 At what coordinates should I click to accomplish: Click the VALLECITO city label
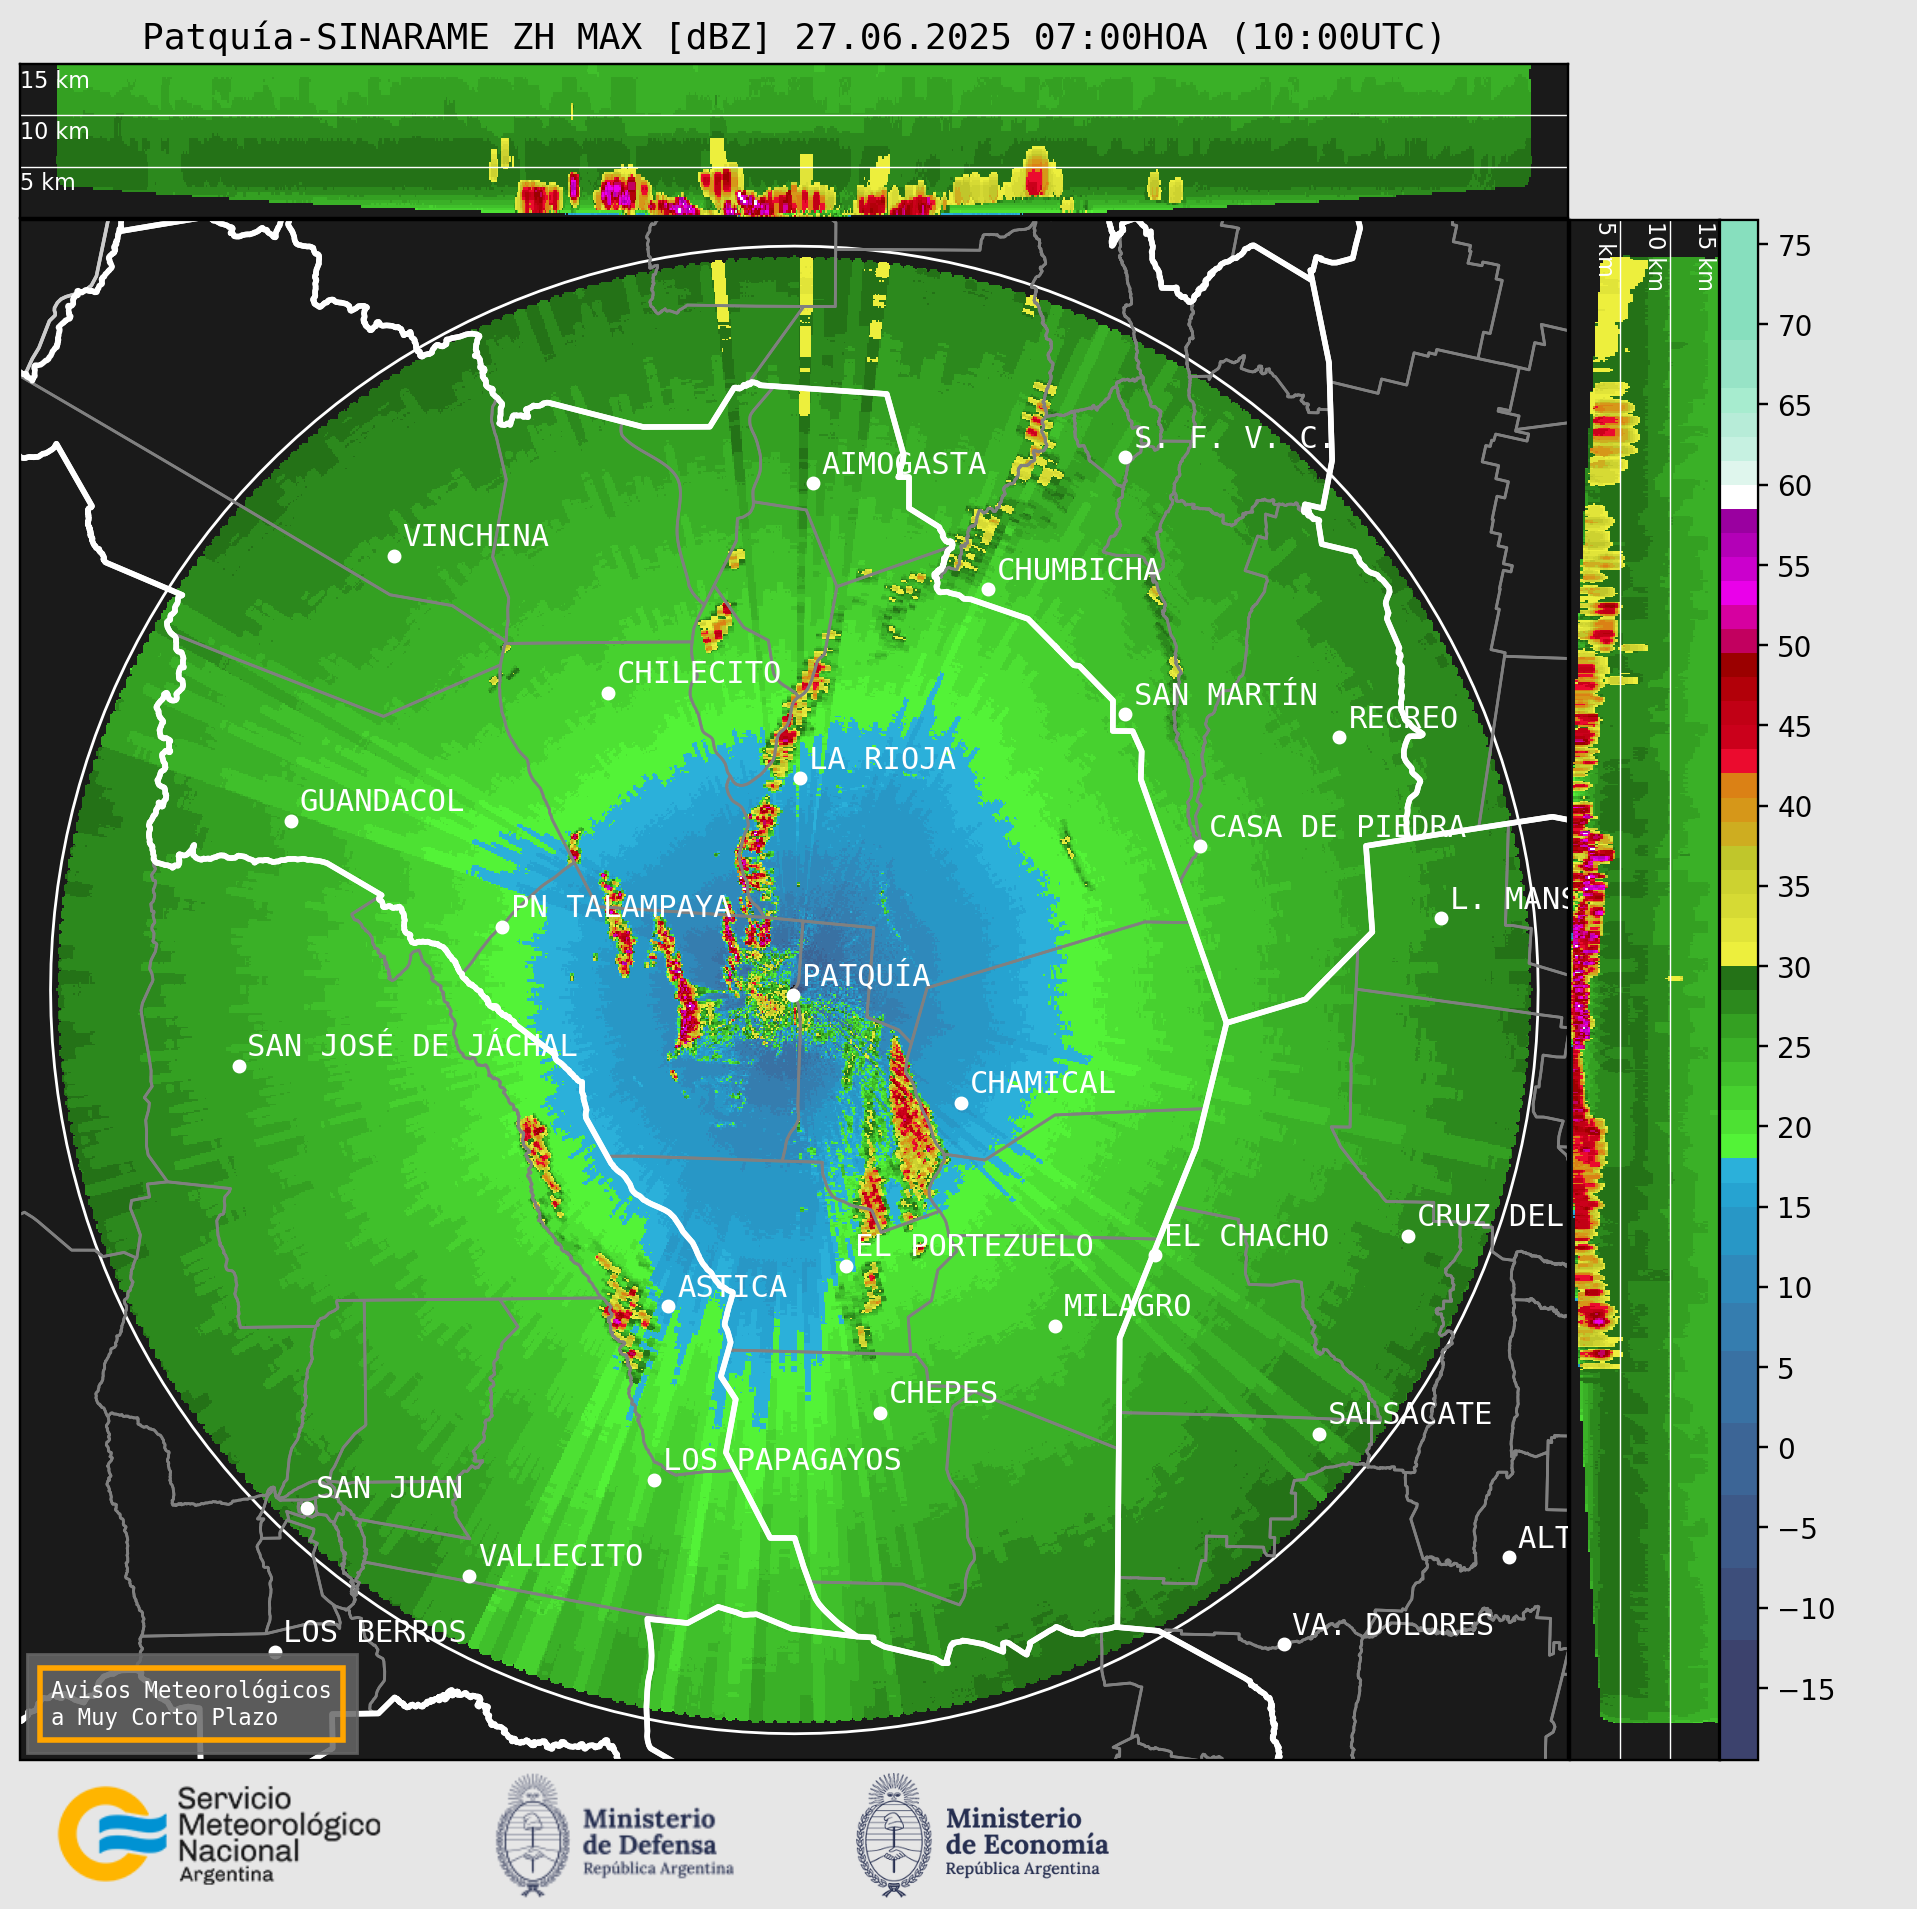coord(561,1555)
